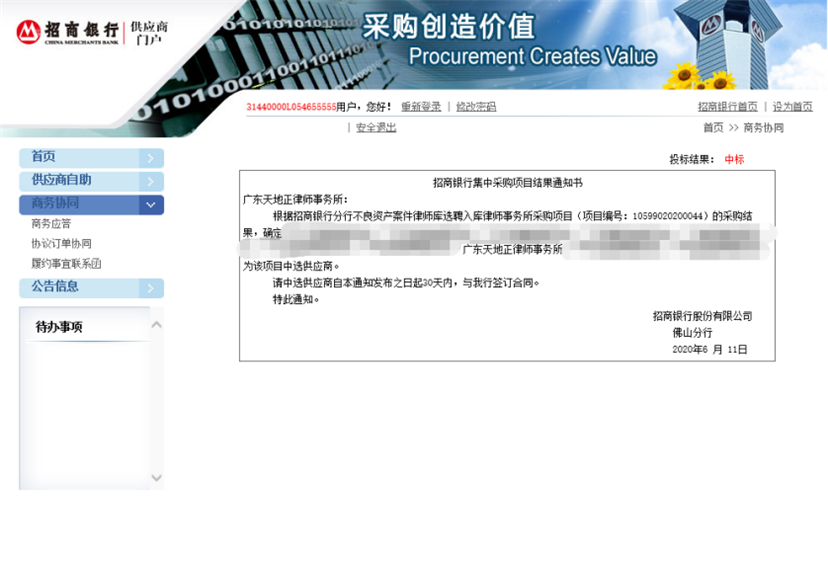Click the 修改密码 link
The height and width of the screenshot is (565, 828).
coord(476,107)
